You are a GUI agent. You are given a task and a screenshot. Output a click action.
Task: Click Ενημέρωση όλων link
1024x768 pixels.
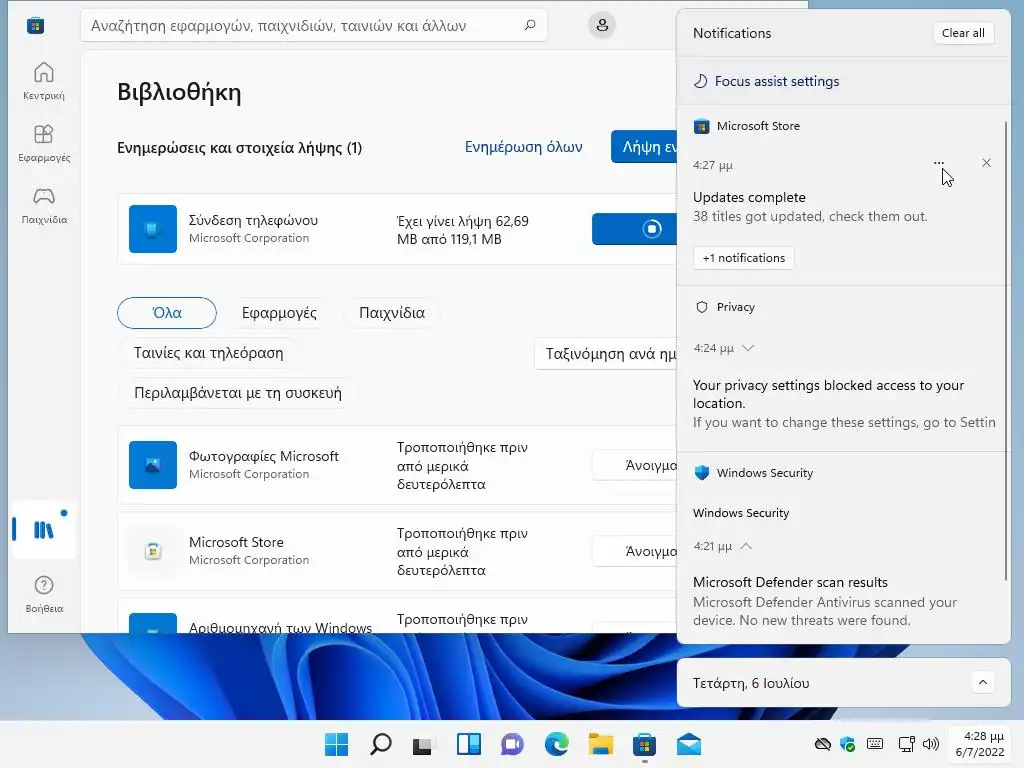tap(524, 147)
